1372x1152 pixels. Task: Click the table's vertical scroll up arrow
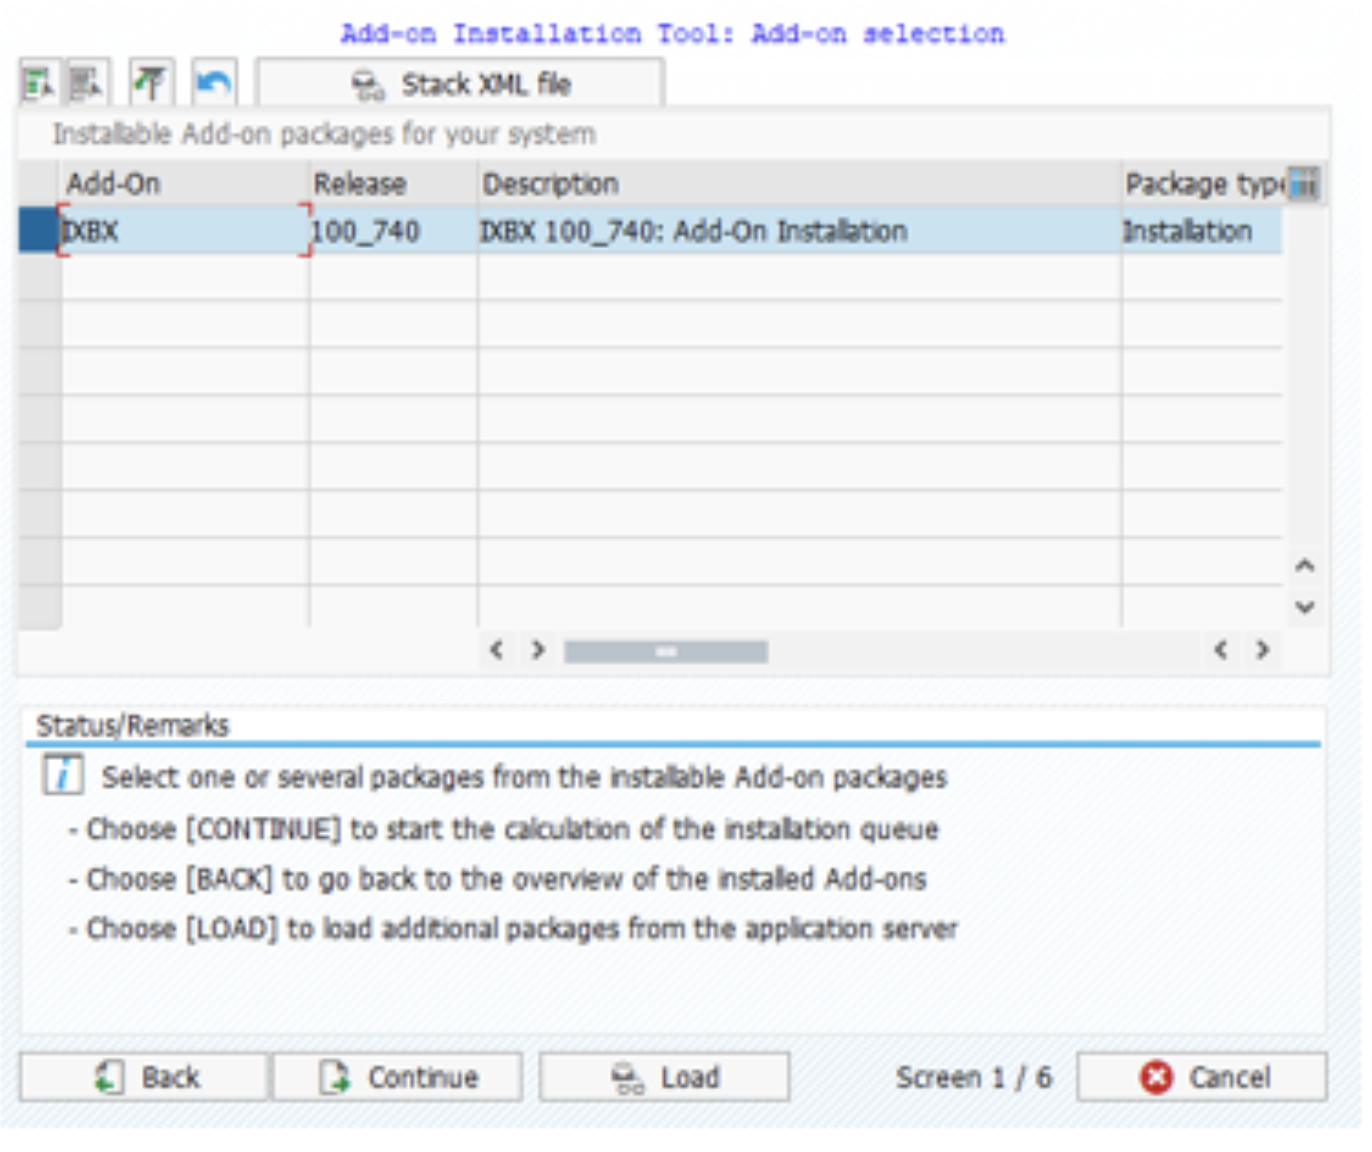click(1304, 566)
